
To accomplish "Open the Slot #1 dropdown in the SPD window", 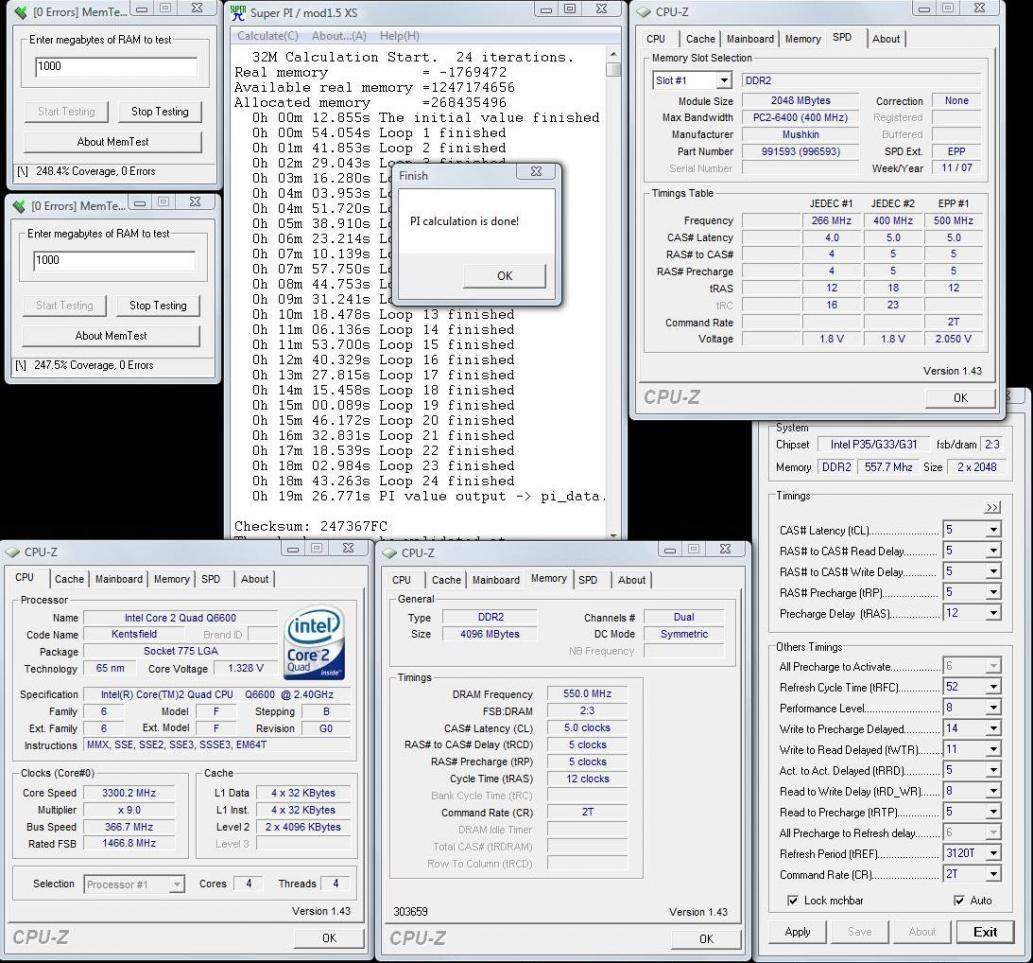I will coord(723,80).
